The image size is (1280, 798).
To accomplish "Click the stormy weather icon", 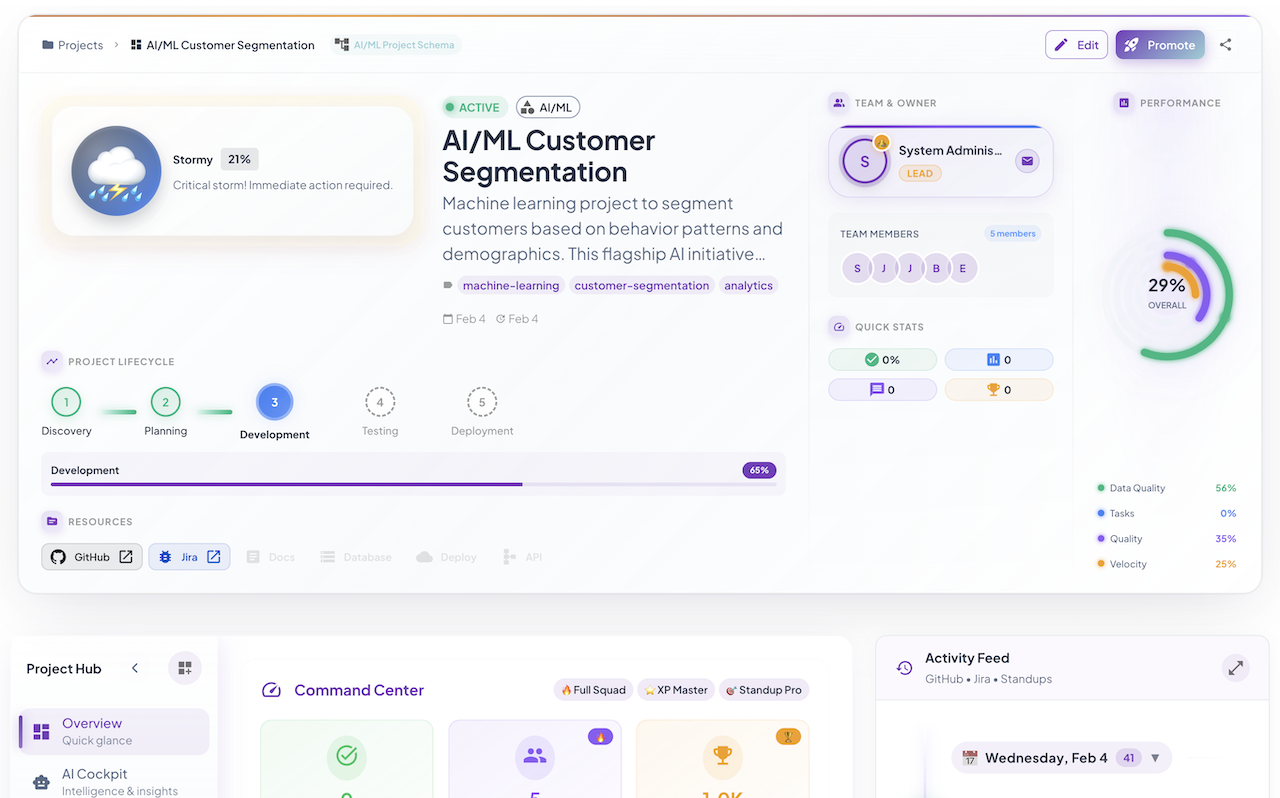I will [x=116, y=171].
